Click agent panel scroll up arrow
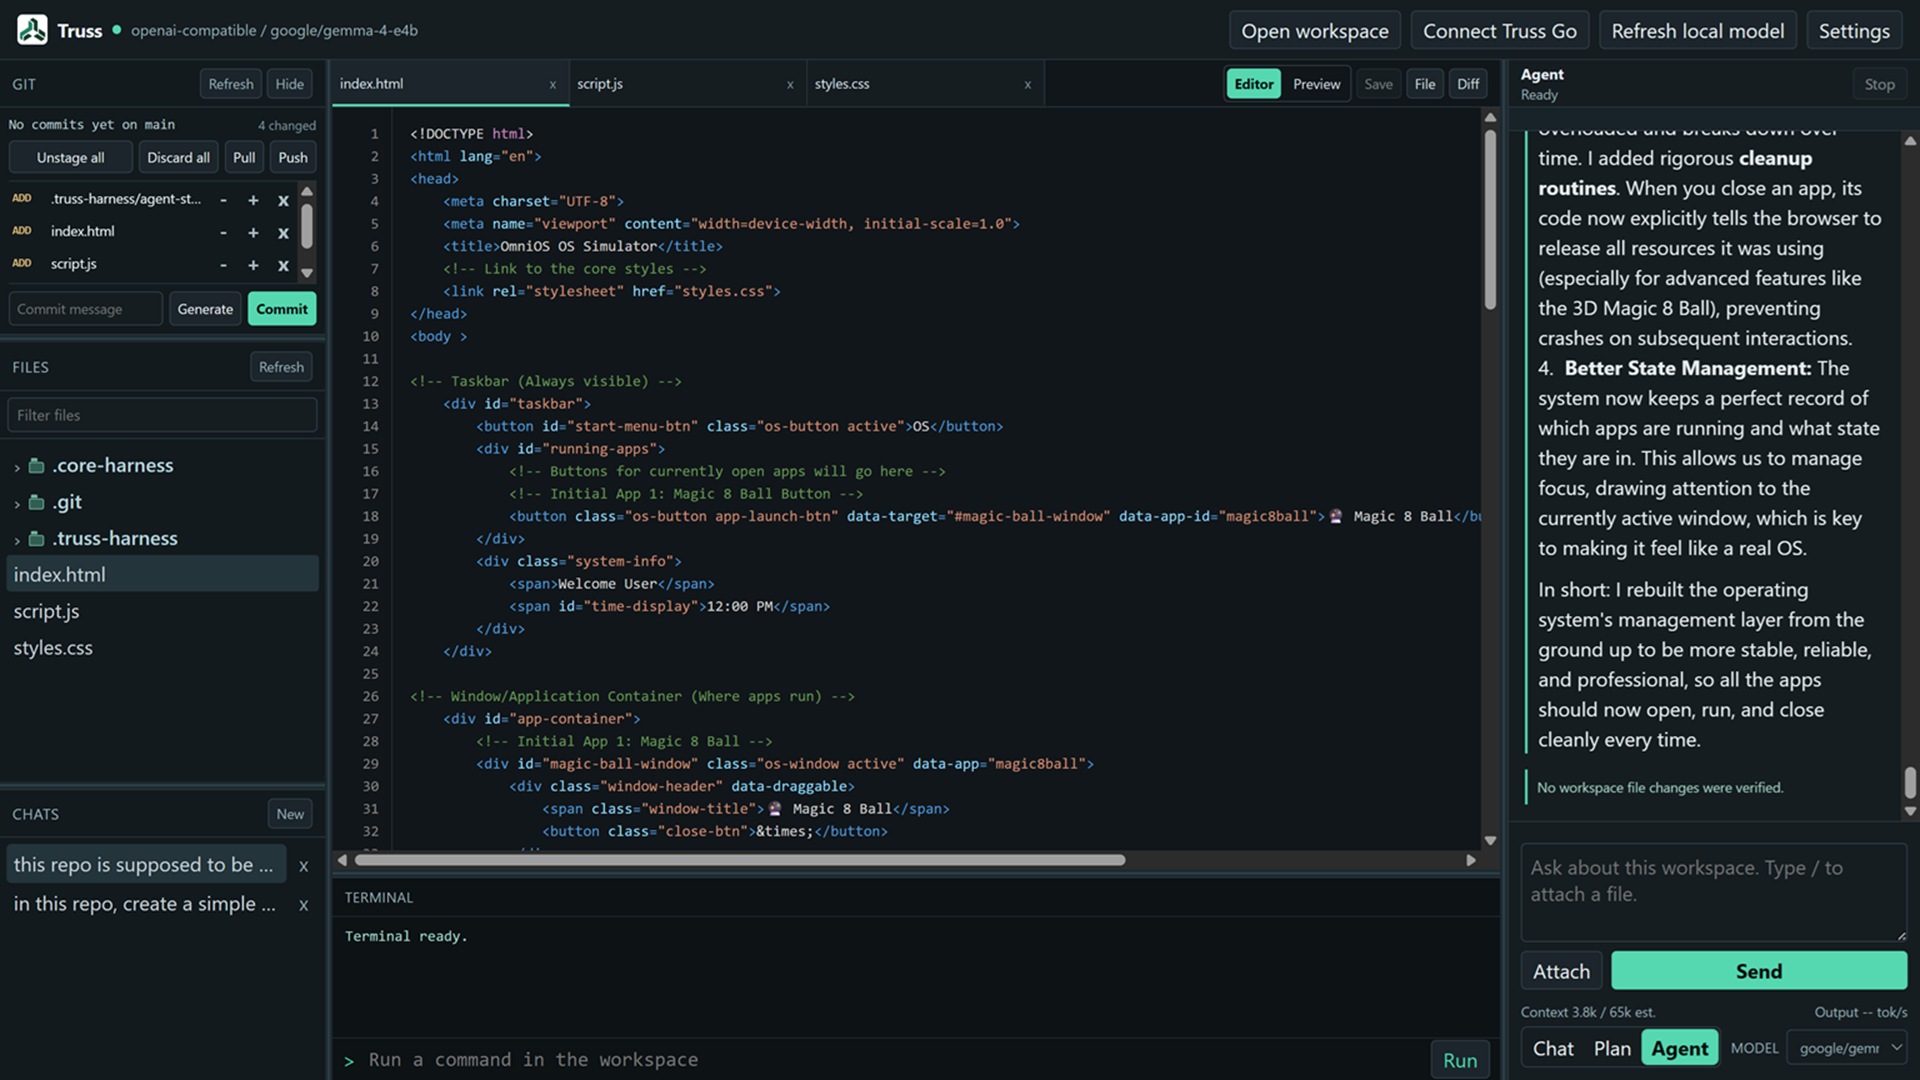Screen dimensions: 1920x1080 pos(1910,141)
